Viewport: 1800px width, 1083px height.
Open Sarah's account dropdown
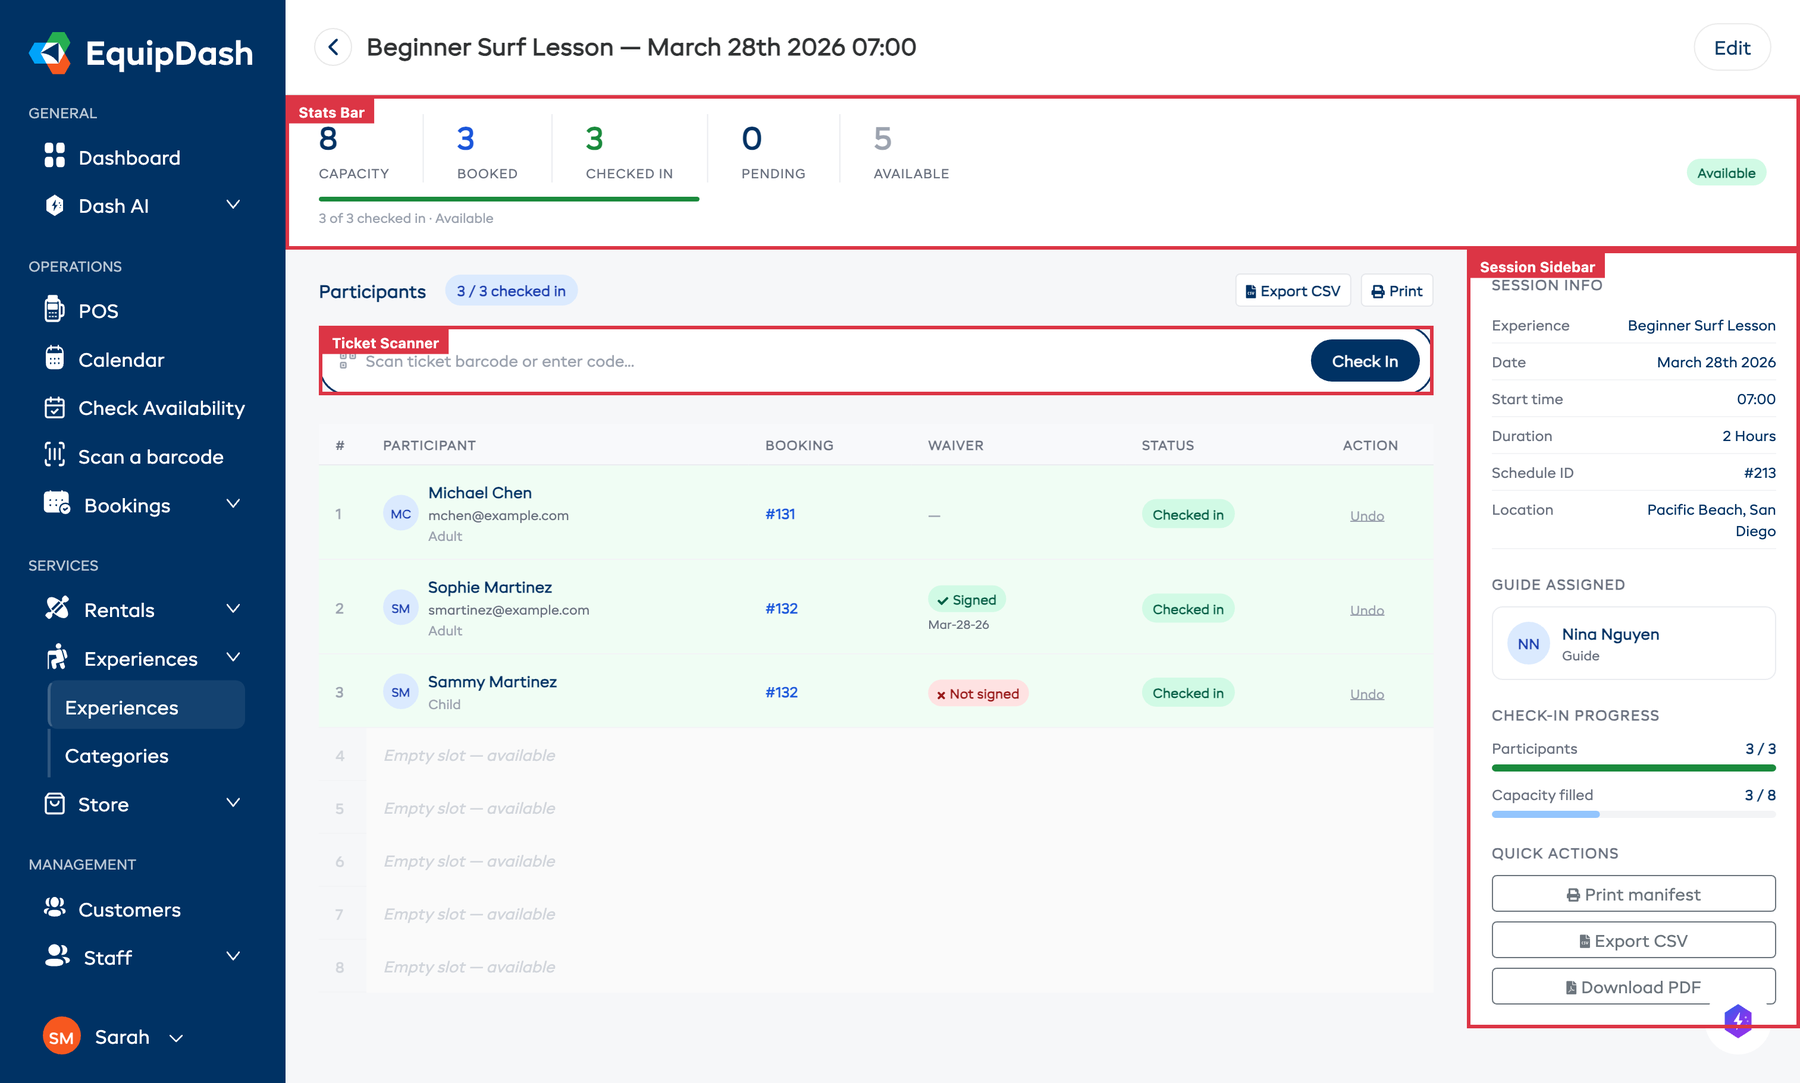(176, 1038)
